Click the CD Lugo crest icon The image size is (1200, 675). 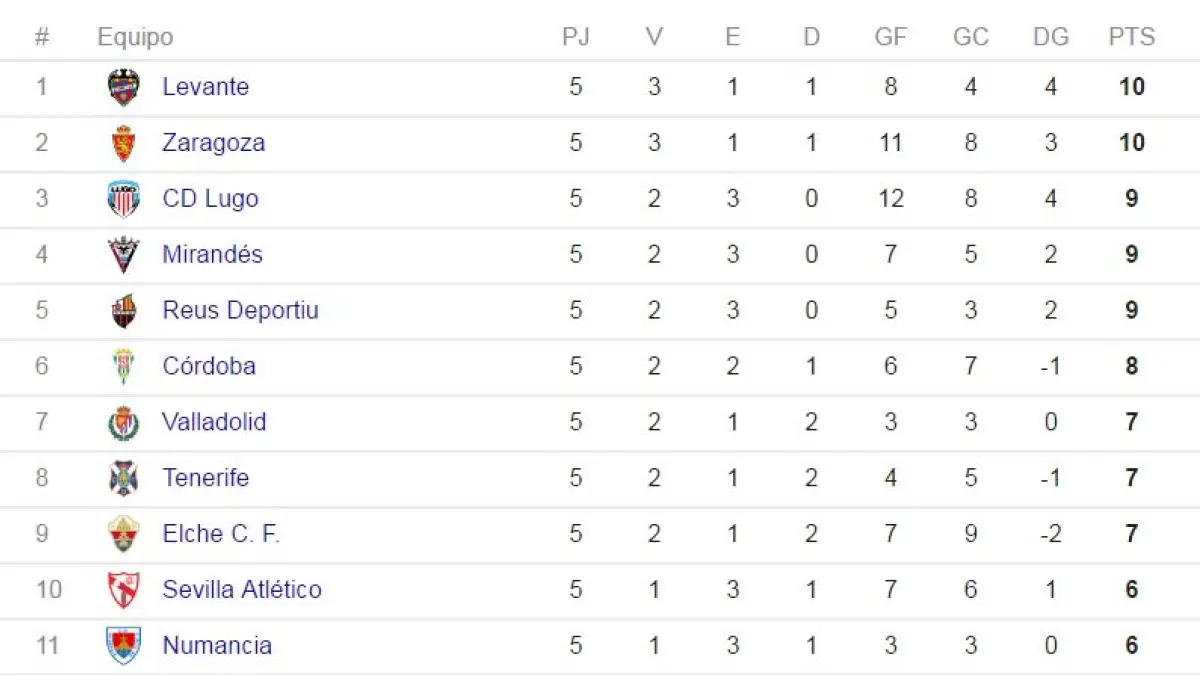(124, 199)
